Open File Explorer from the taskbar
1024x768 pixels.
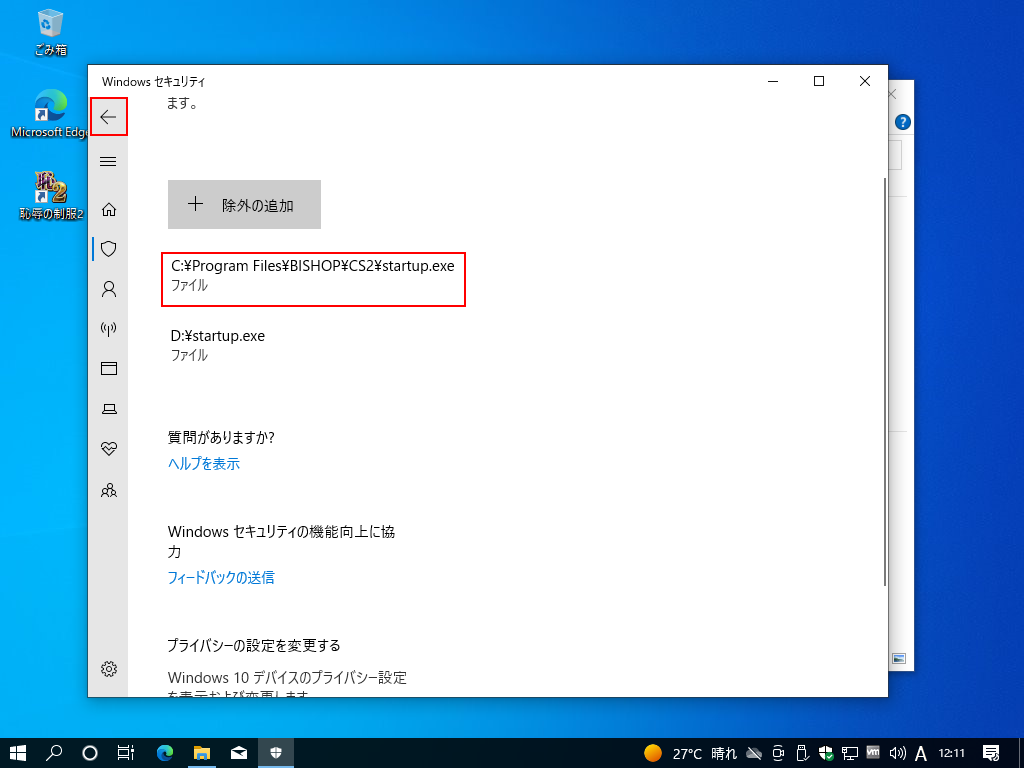[x=202, y=753]
